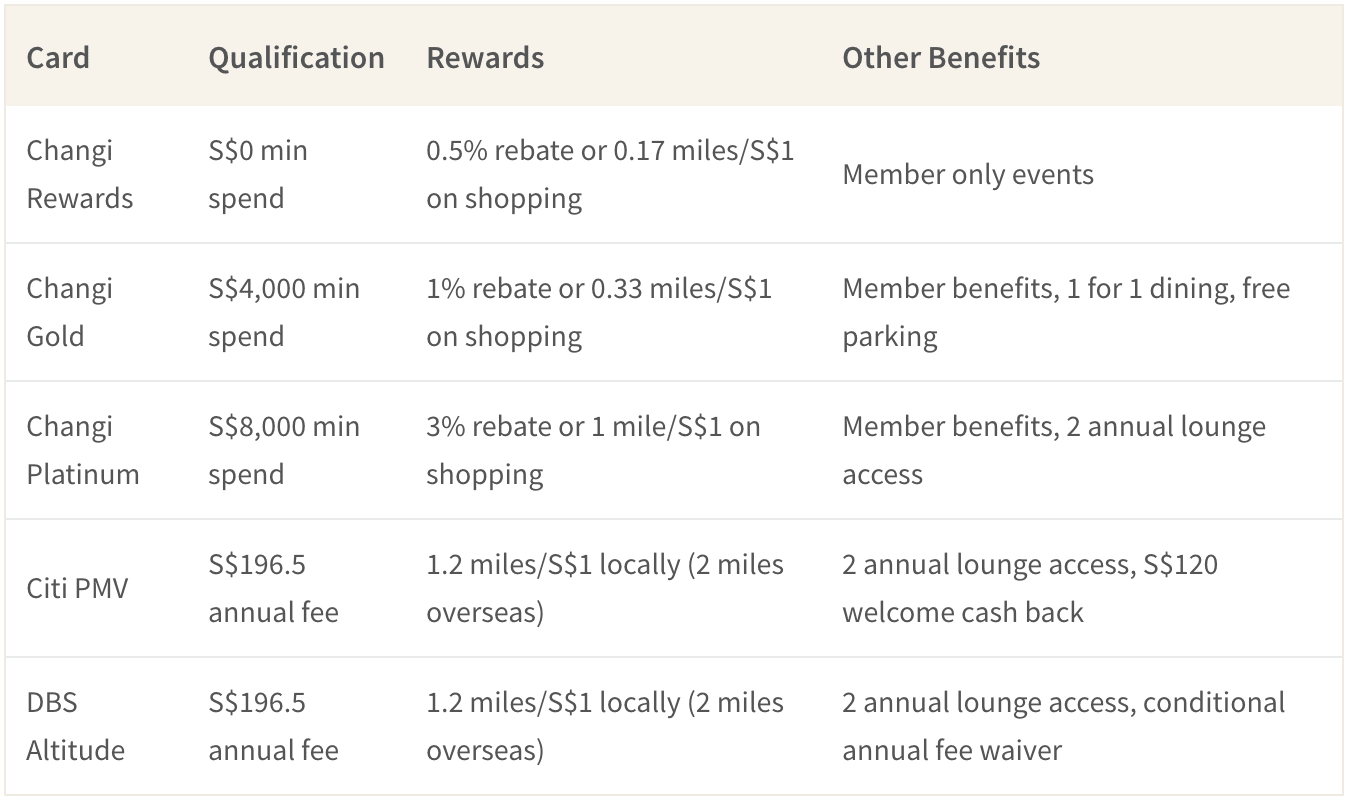Image resolution: width=1346 pixels, height=800 pixels.
Task: Click the S$0 min spend cell
Action: click(258, 174)
